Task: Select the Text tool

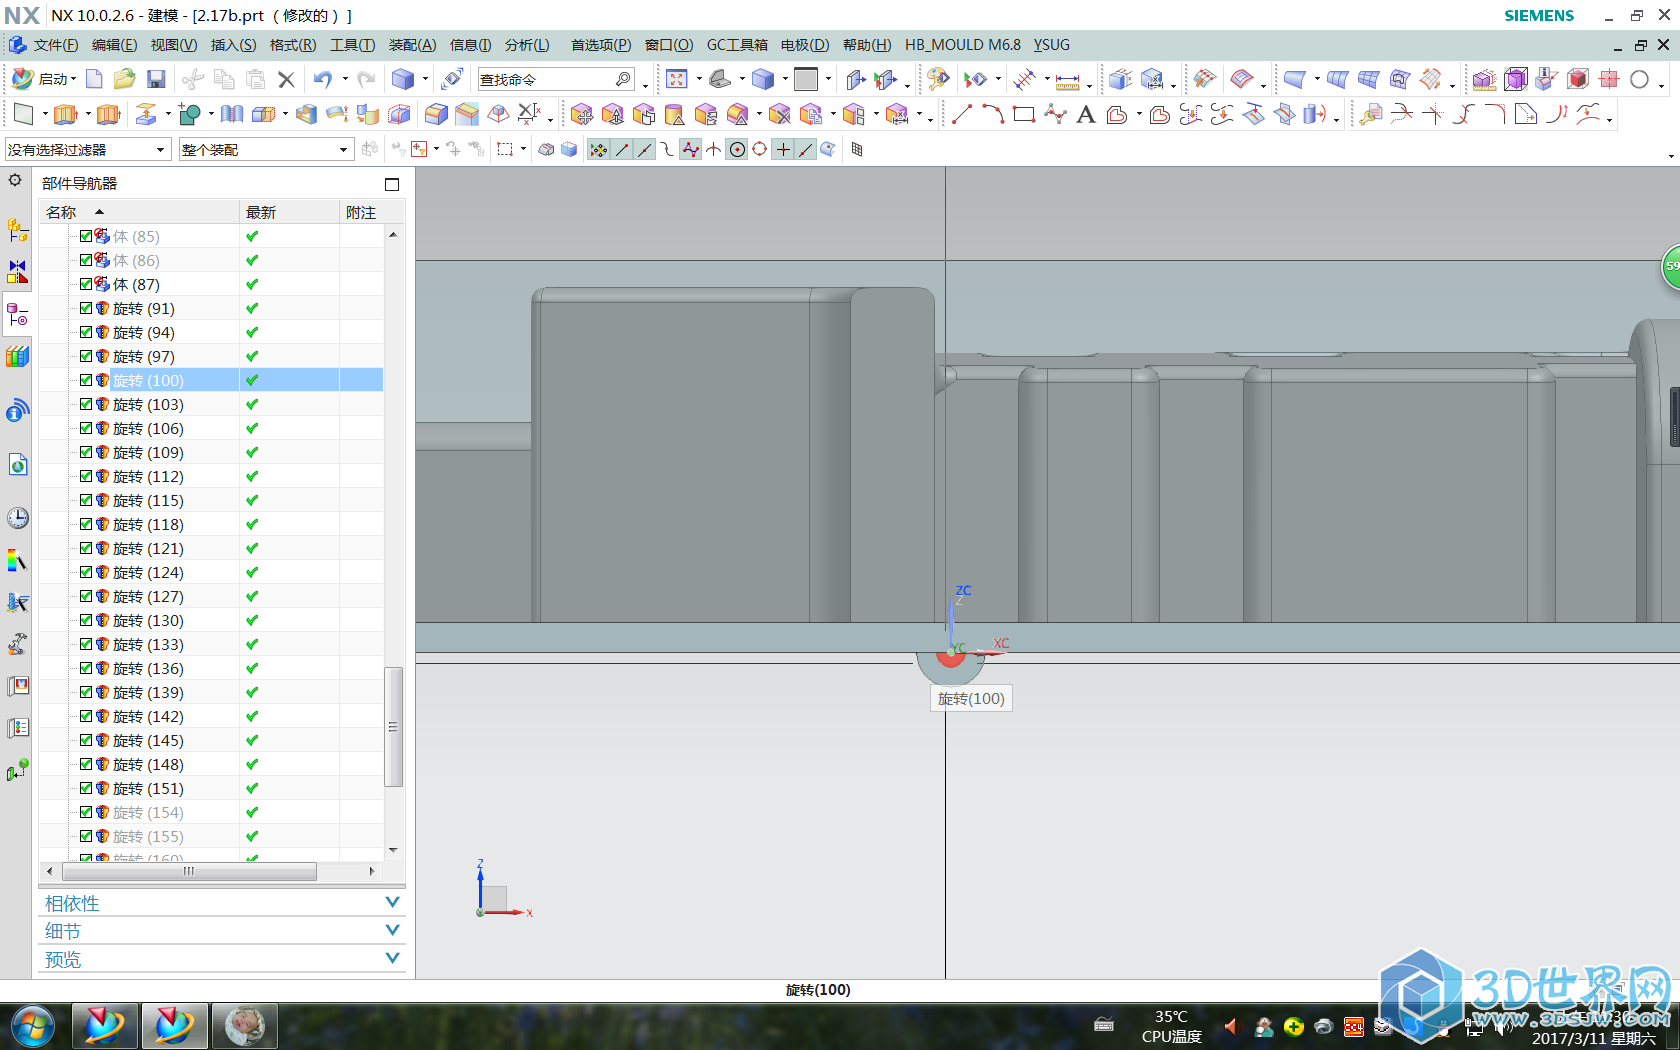Action: (1086, 114)
